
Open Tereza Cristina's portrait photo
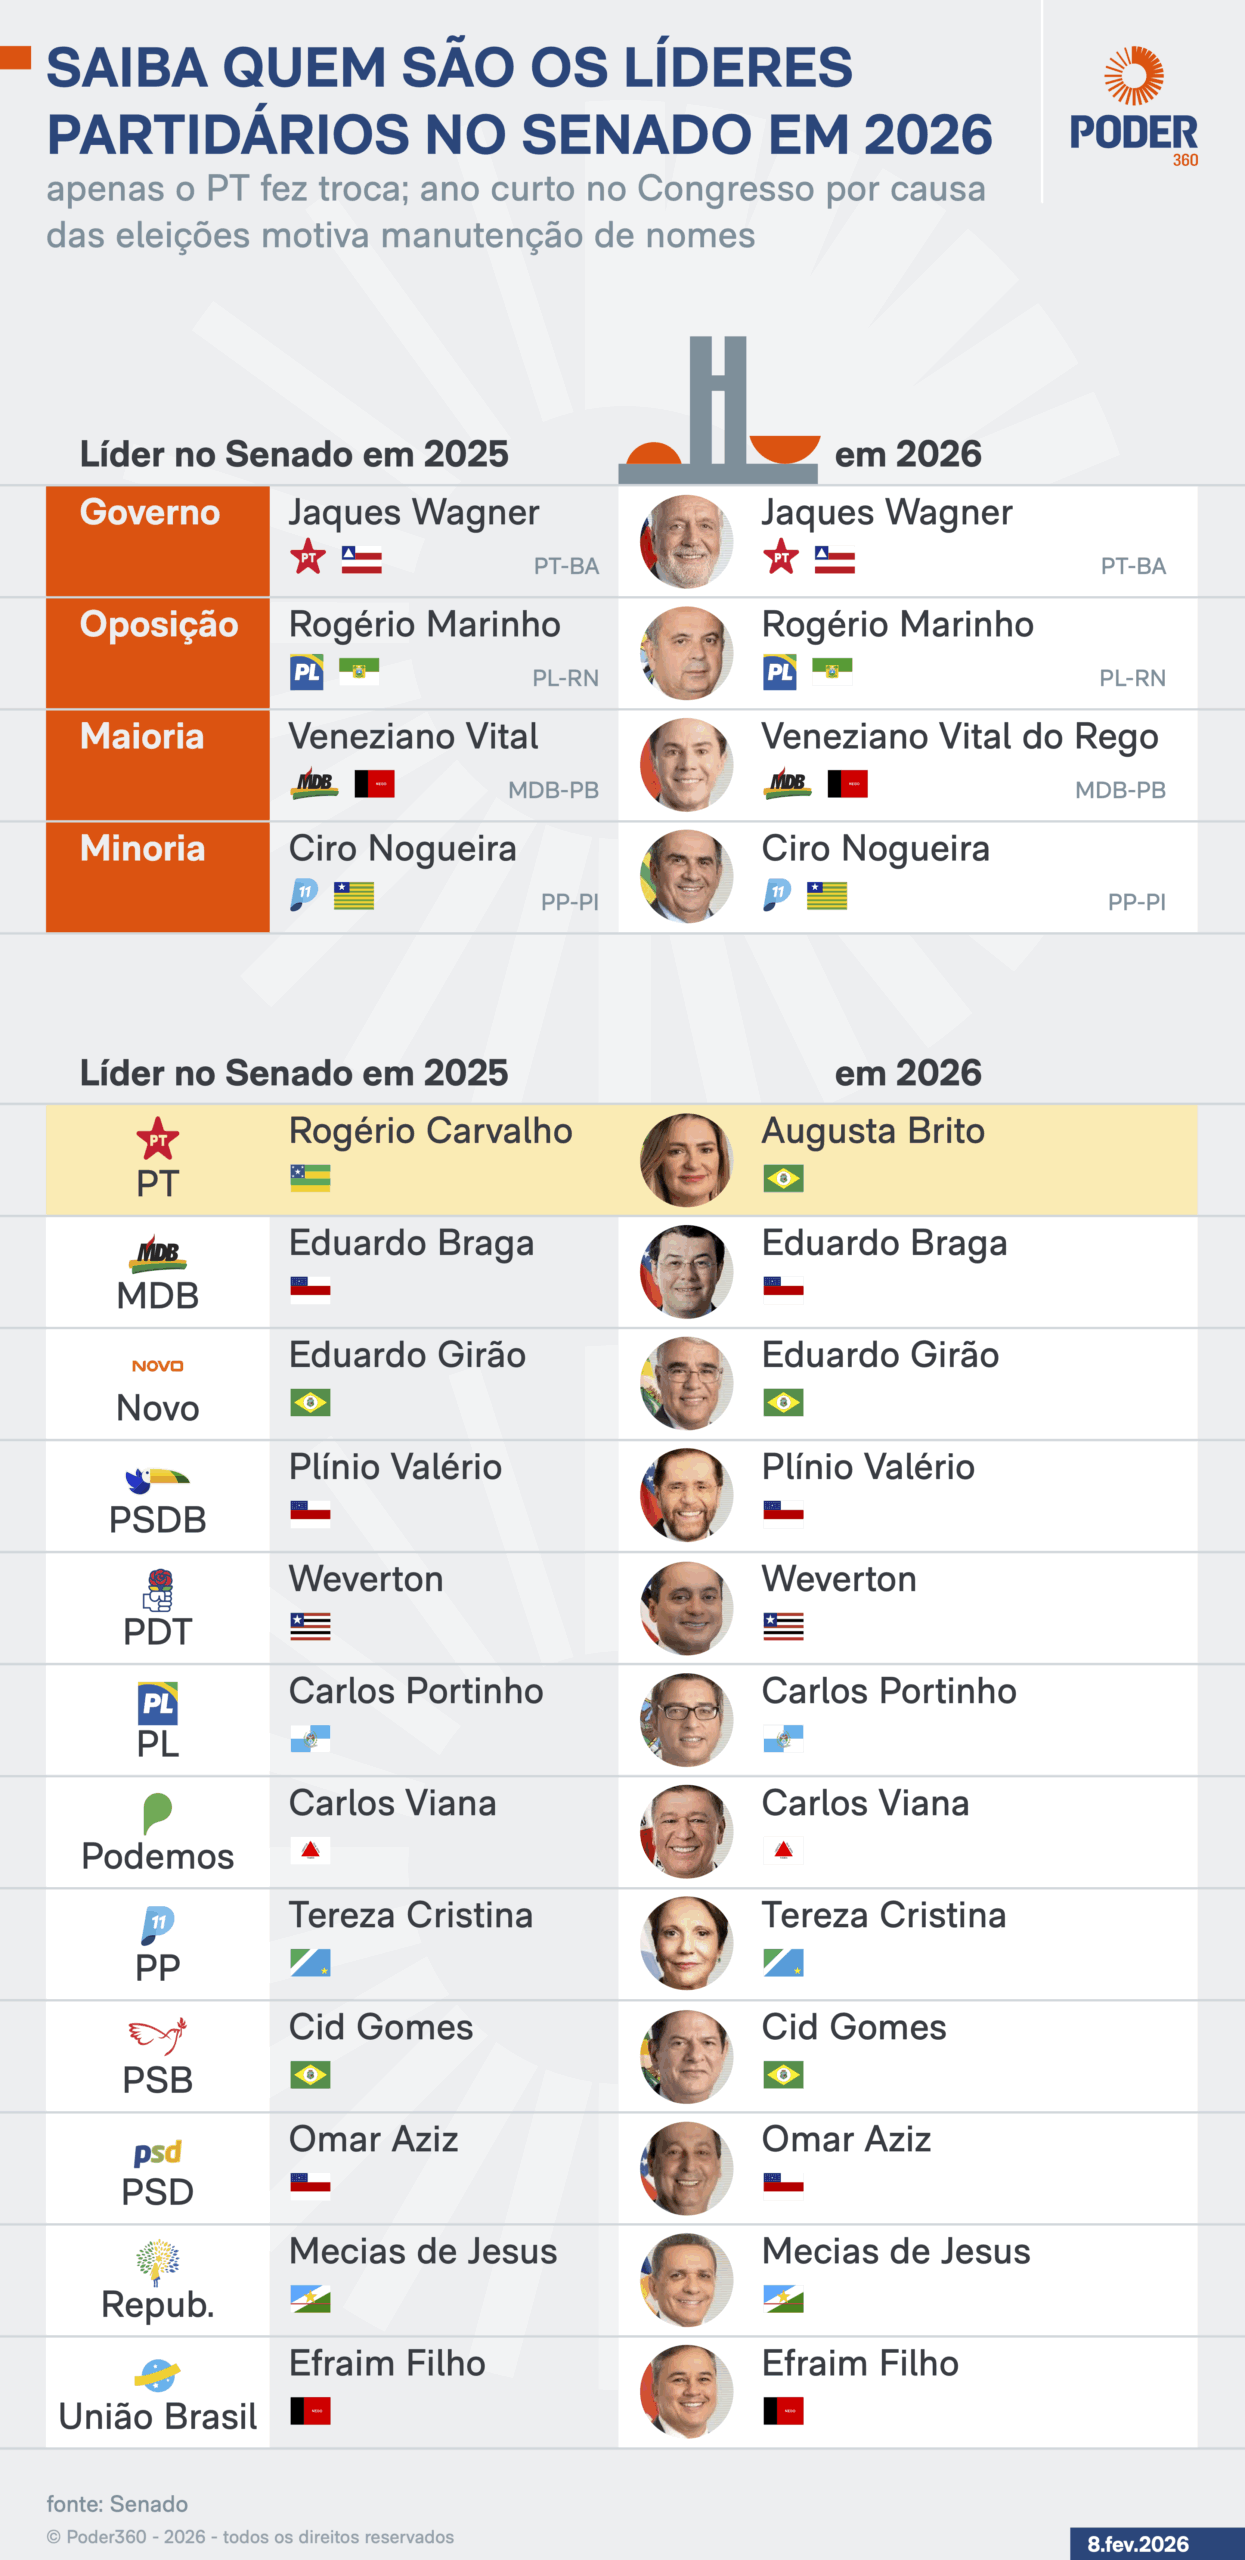pyautogui.click(x=687, y=1943)
